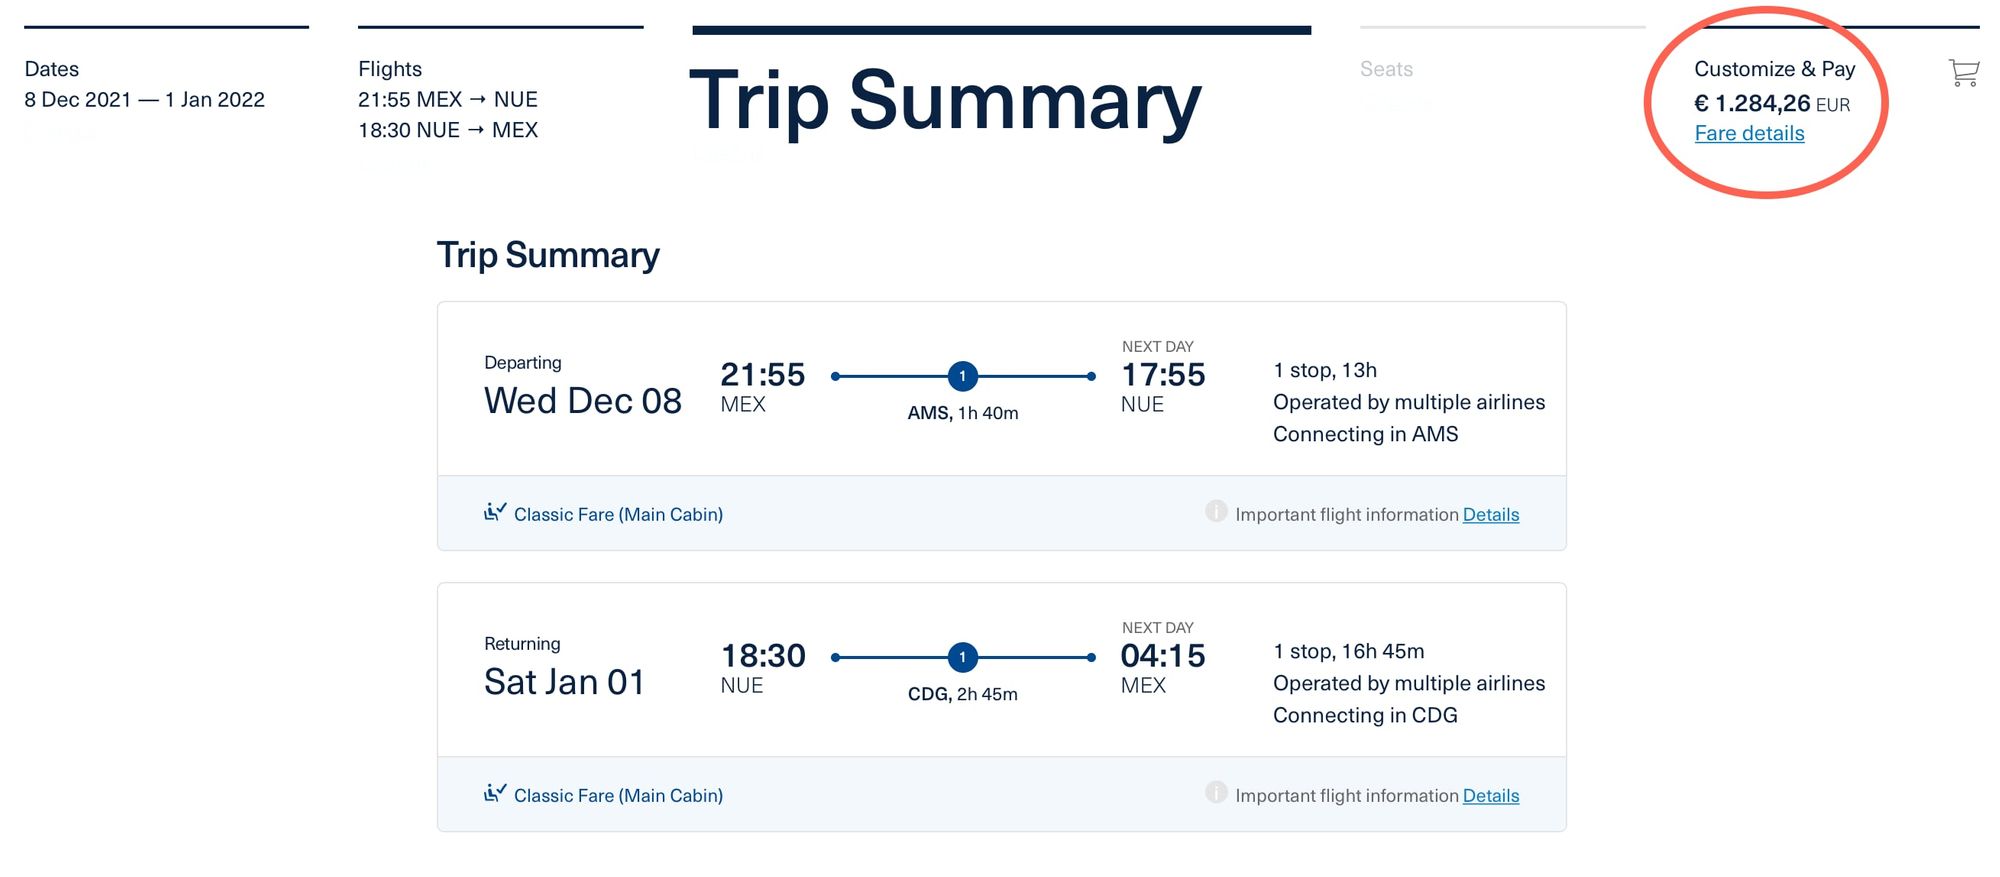Viewport: 2000px width, 877px height.
Task: Click the € 1.284,26 total price
Action: 1771,103
